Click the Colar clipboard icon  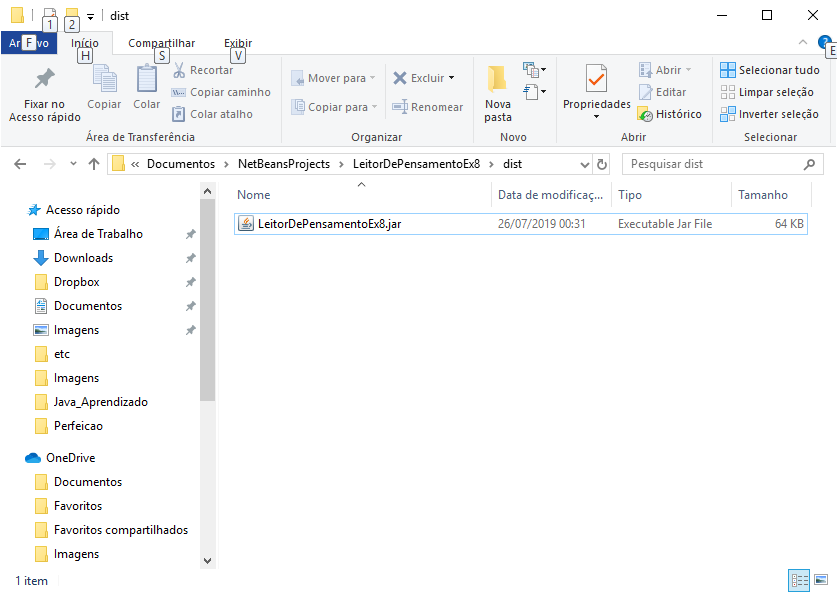coord(147,78)
